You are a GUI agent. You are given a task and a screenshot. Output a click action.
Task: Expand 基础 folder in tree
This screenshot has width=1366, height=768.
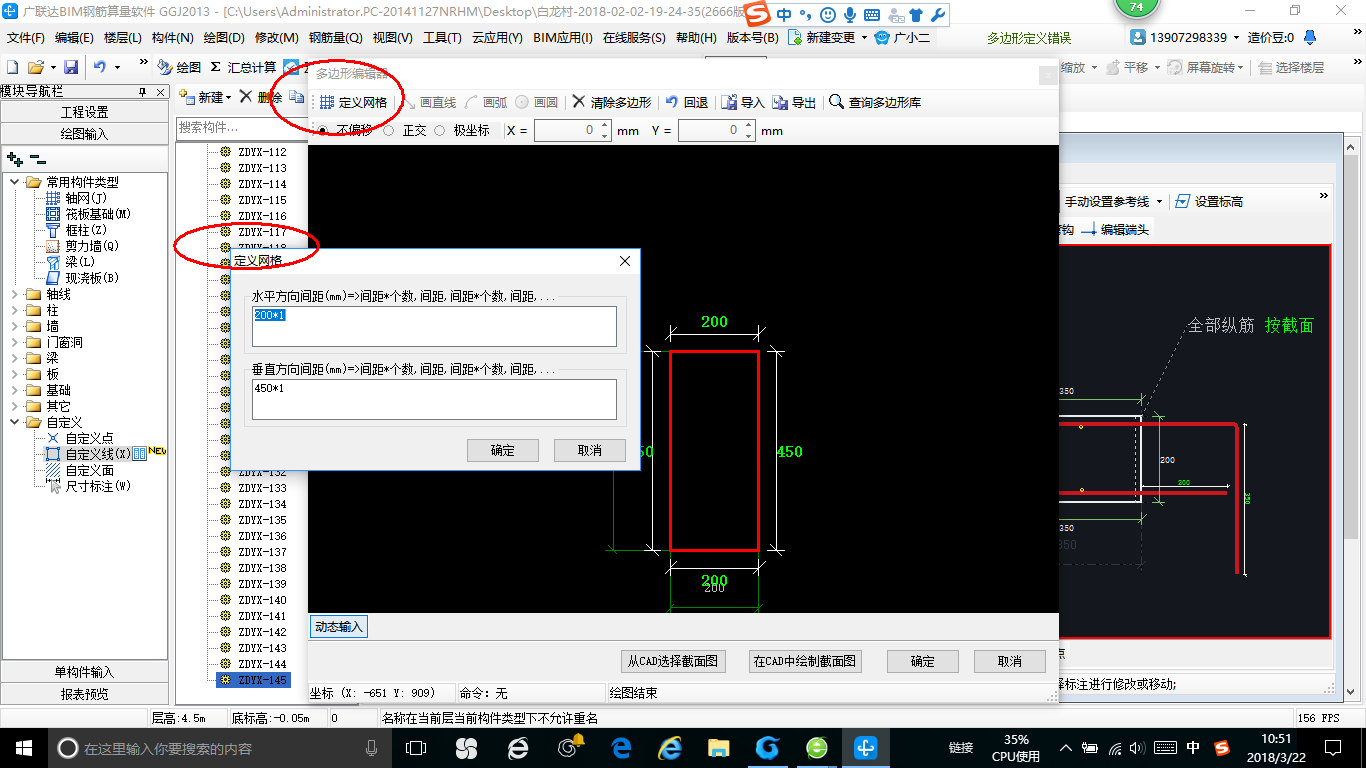click(x=15, y=390)
